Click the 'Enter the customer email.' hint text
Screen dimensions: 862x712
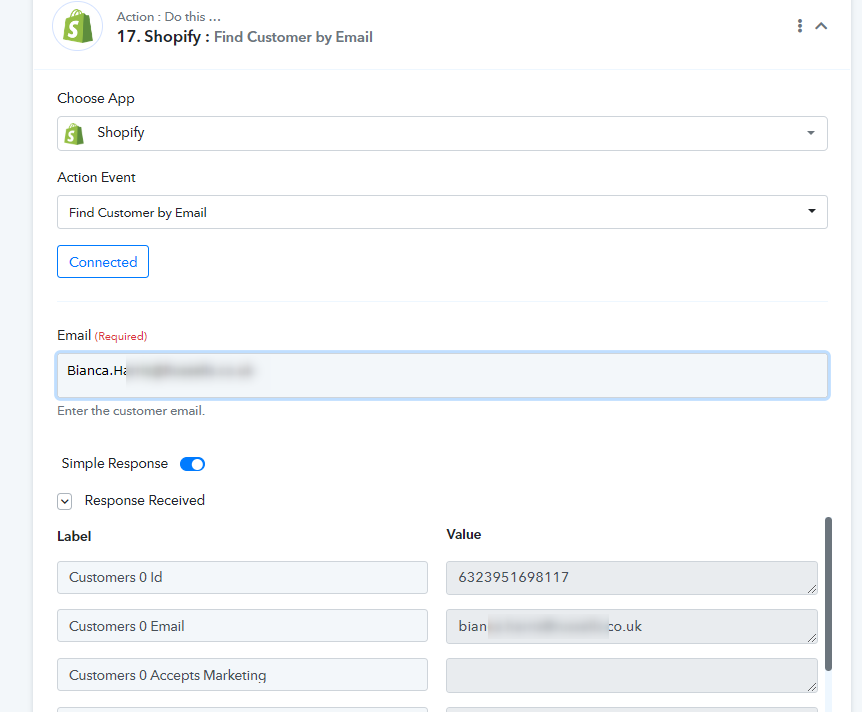(131, 411)
